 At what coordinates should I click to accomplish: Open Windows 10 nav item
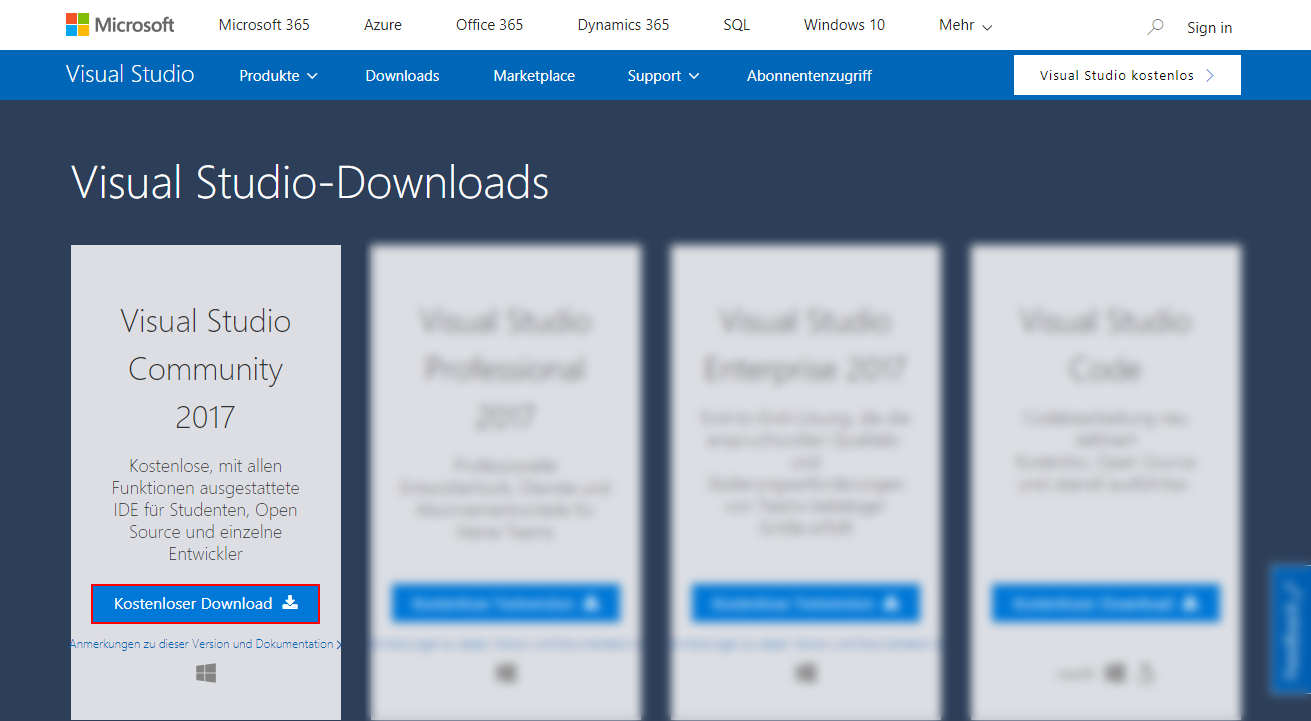click(844, 25)
